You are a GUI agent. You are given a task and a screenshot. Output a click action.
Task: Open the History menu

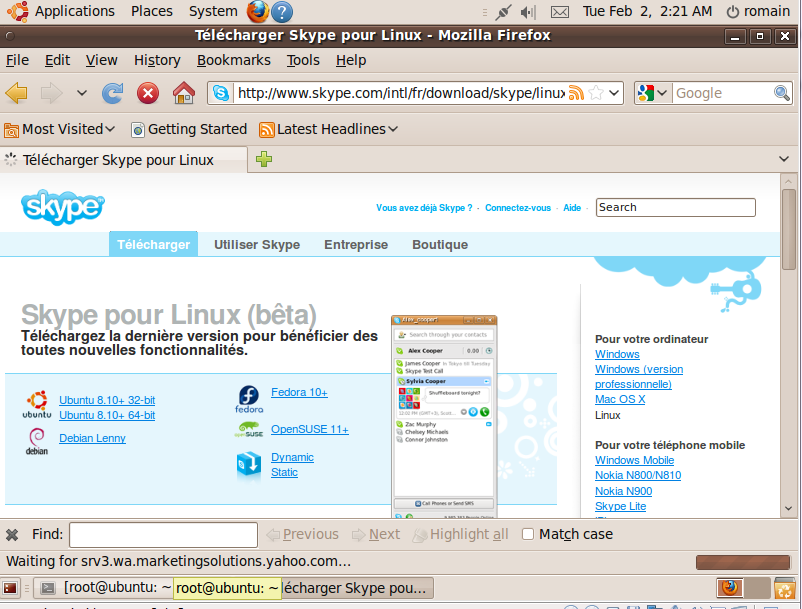[x=157, y=60]
